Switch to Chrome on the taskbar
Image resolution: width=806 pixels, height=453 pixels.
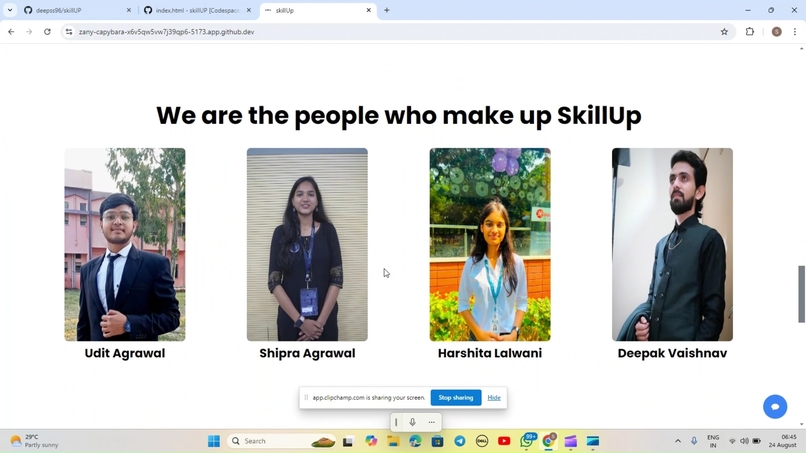pyautogui.click(x=548, y=441)
